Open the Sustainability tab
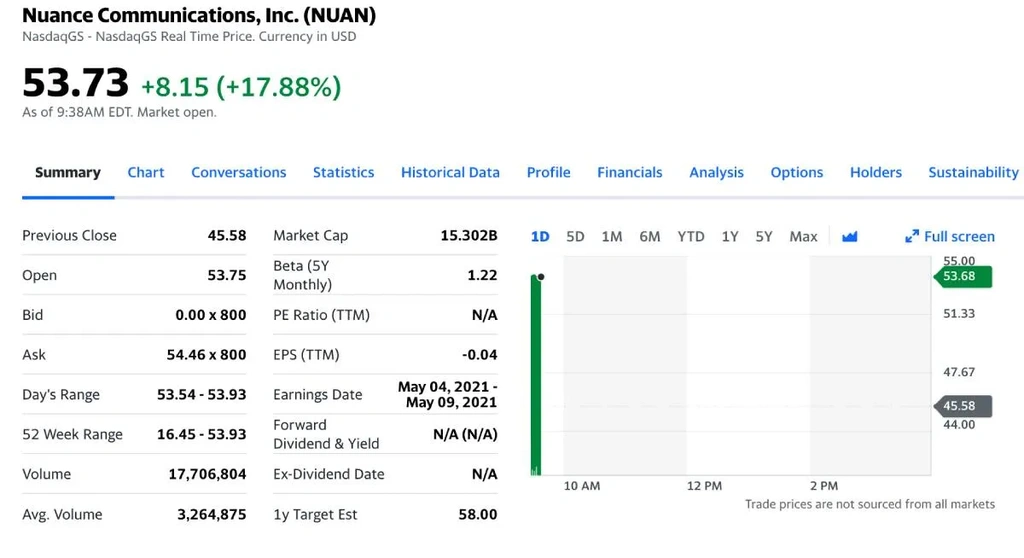1024x558 pixels. [x=973, y=172]
